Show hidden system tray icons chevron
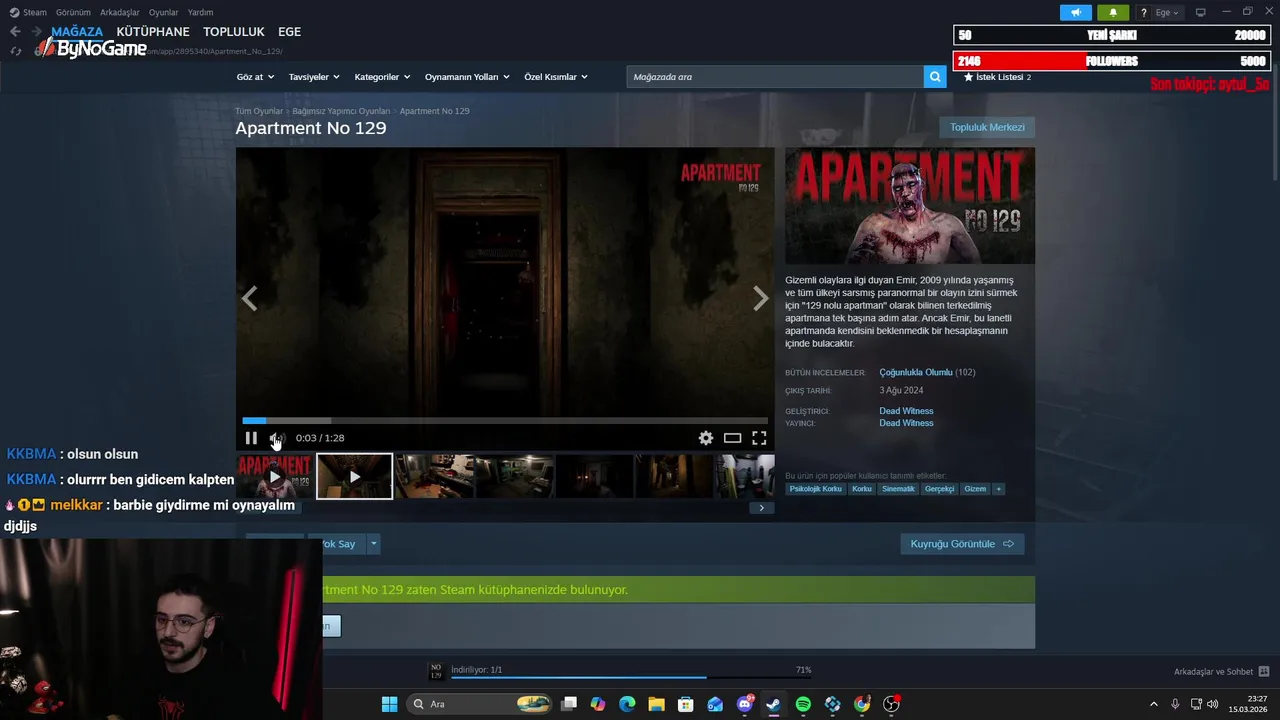This screenshot has height=720, width=1280. tap(1153, 704)
